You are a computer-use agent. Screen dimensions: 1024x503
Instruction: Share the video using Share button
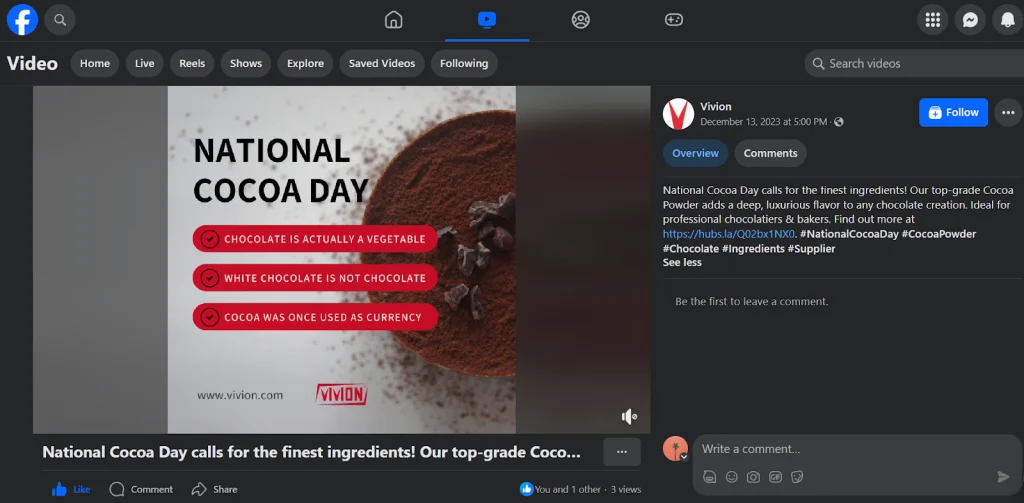(214, 489)
